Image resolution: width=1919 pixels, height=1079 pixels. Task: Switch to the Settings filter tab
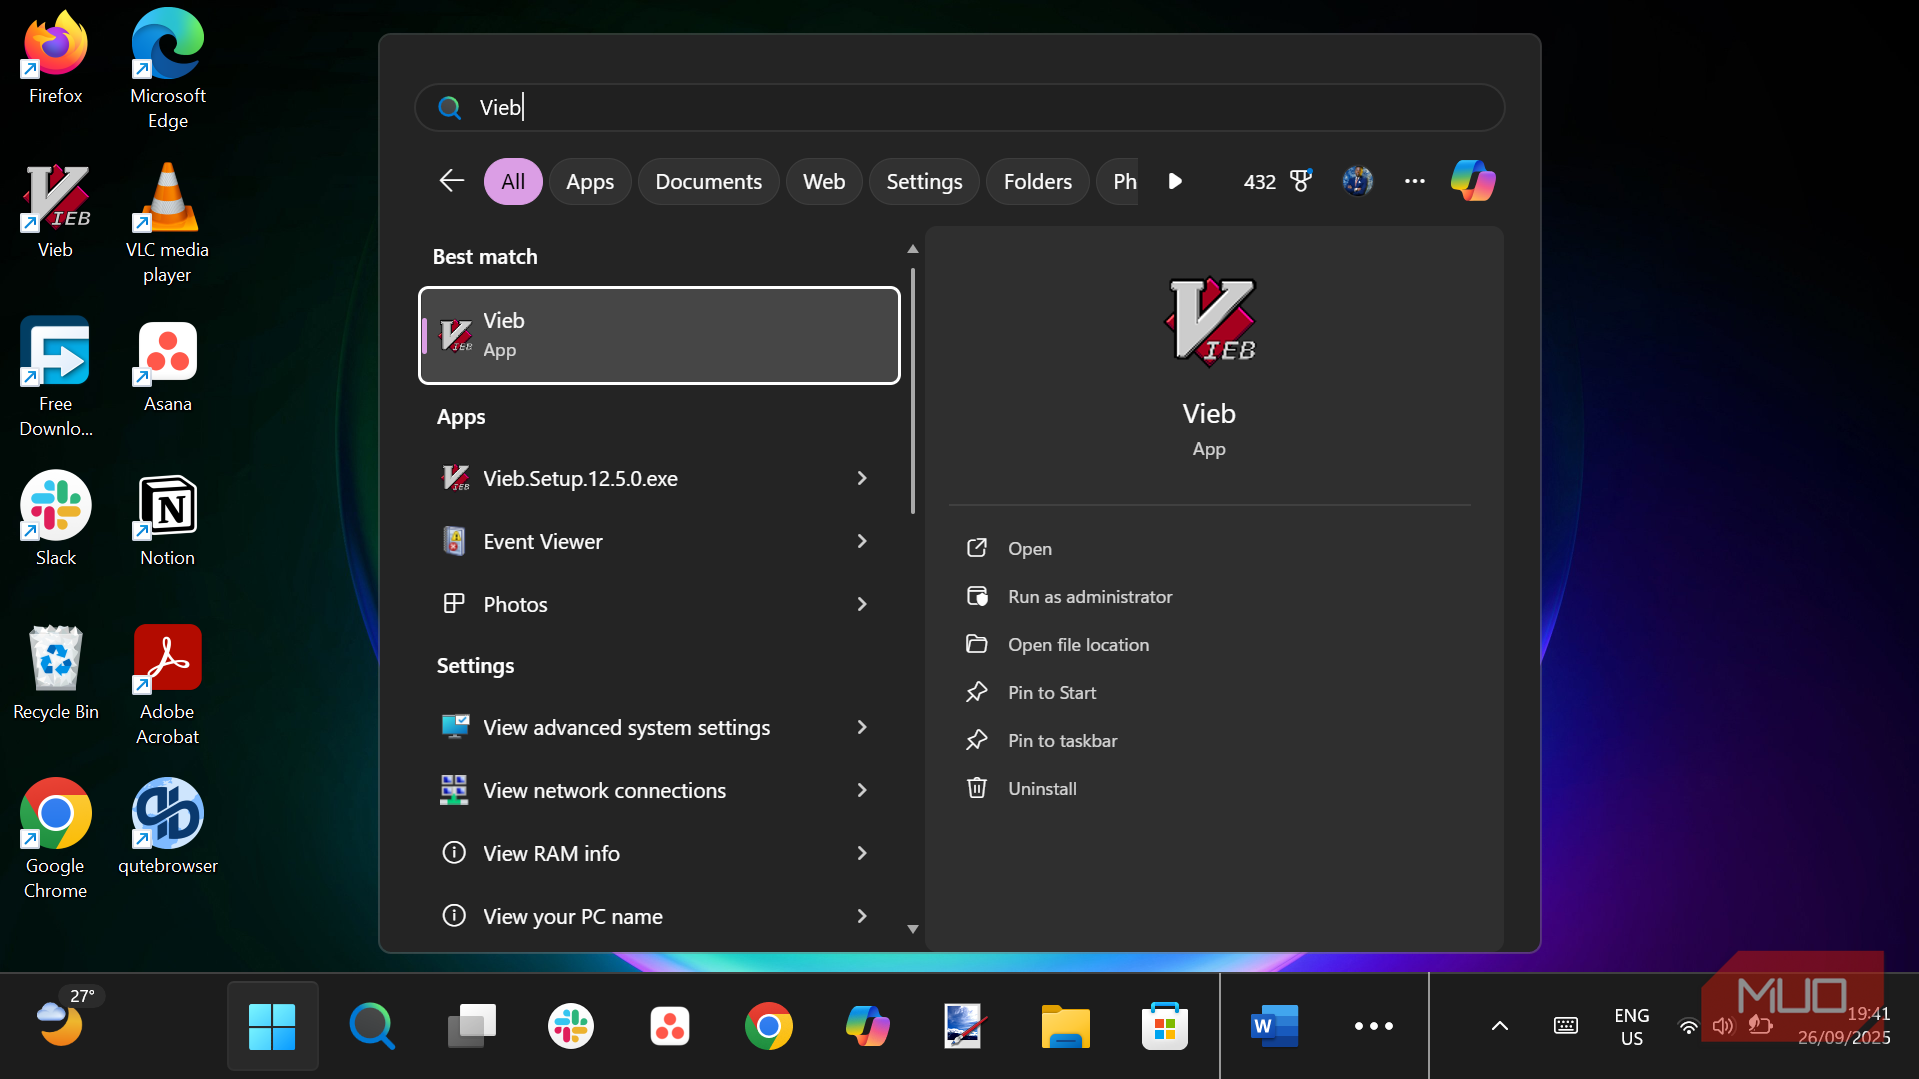click(924, 181)
